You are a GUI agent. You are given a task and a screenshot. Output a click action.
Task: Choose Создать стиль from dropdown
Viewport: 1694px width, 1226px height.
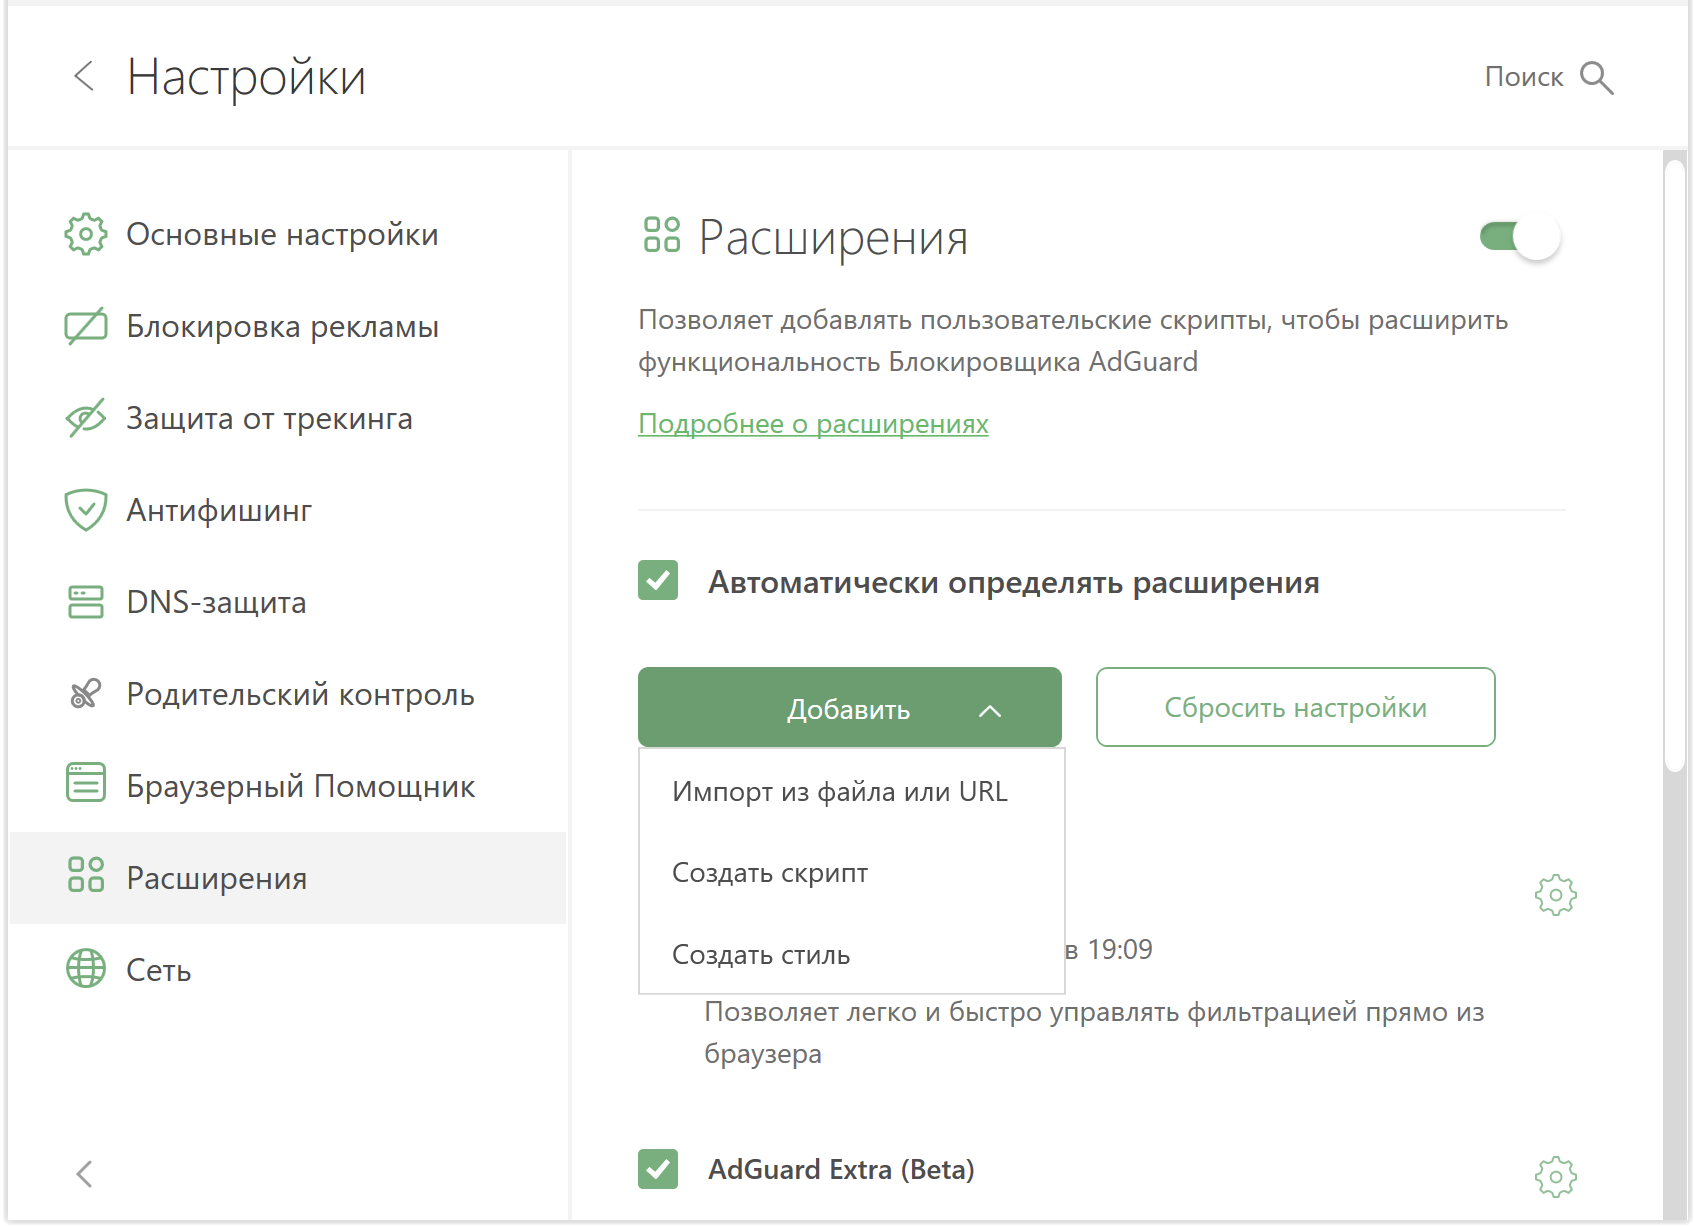pos(851,955)
